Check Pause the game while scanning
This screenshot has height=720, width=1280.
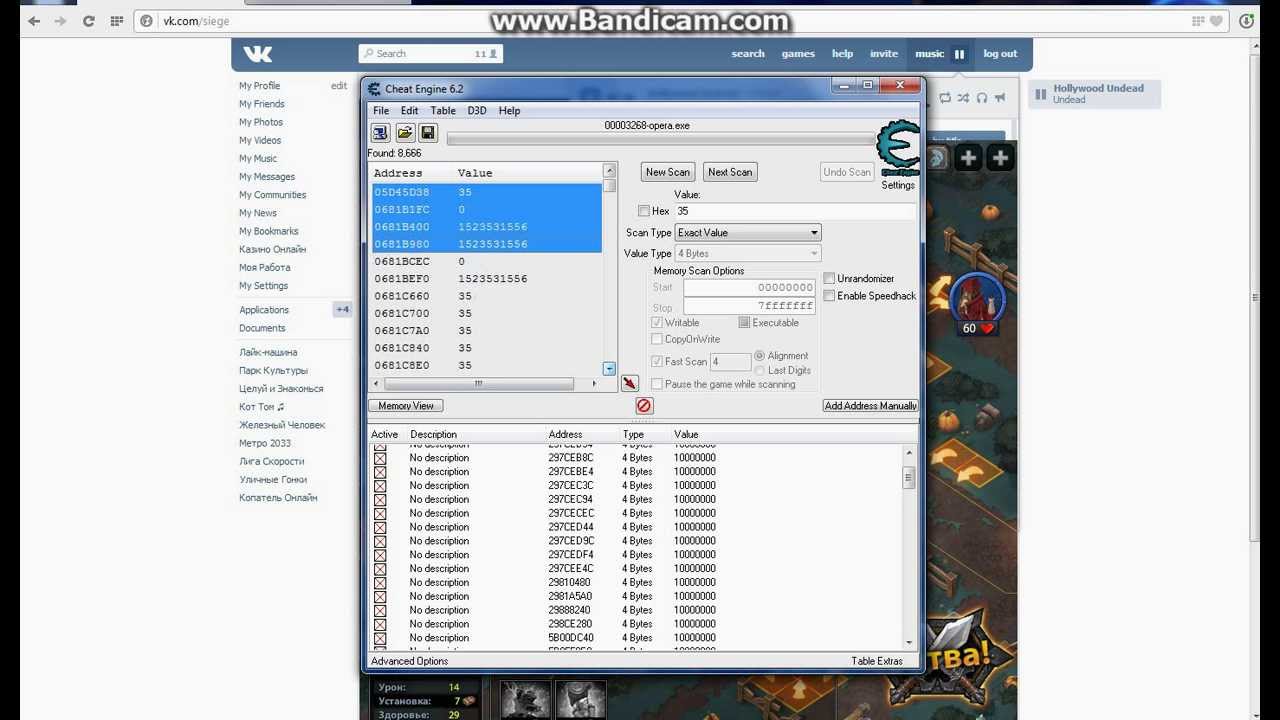(x=657, y=384)
